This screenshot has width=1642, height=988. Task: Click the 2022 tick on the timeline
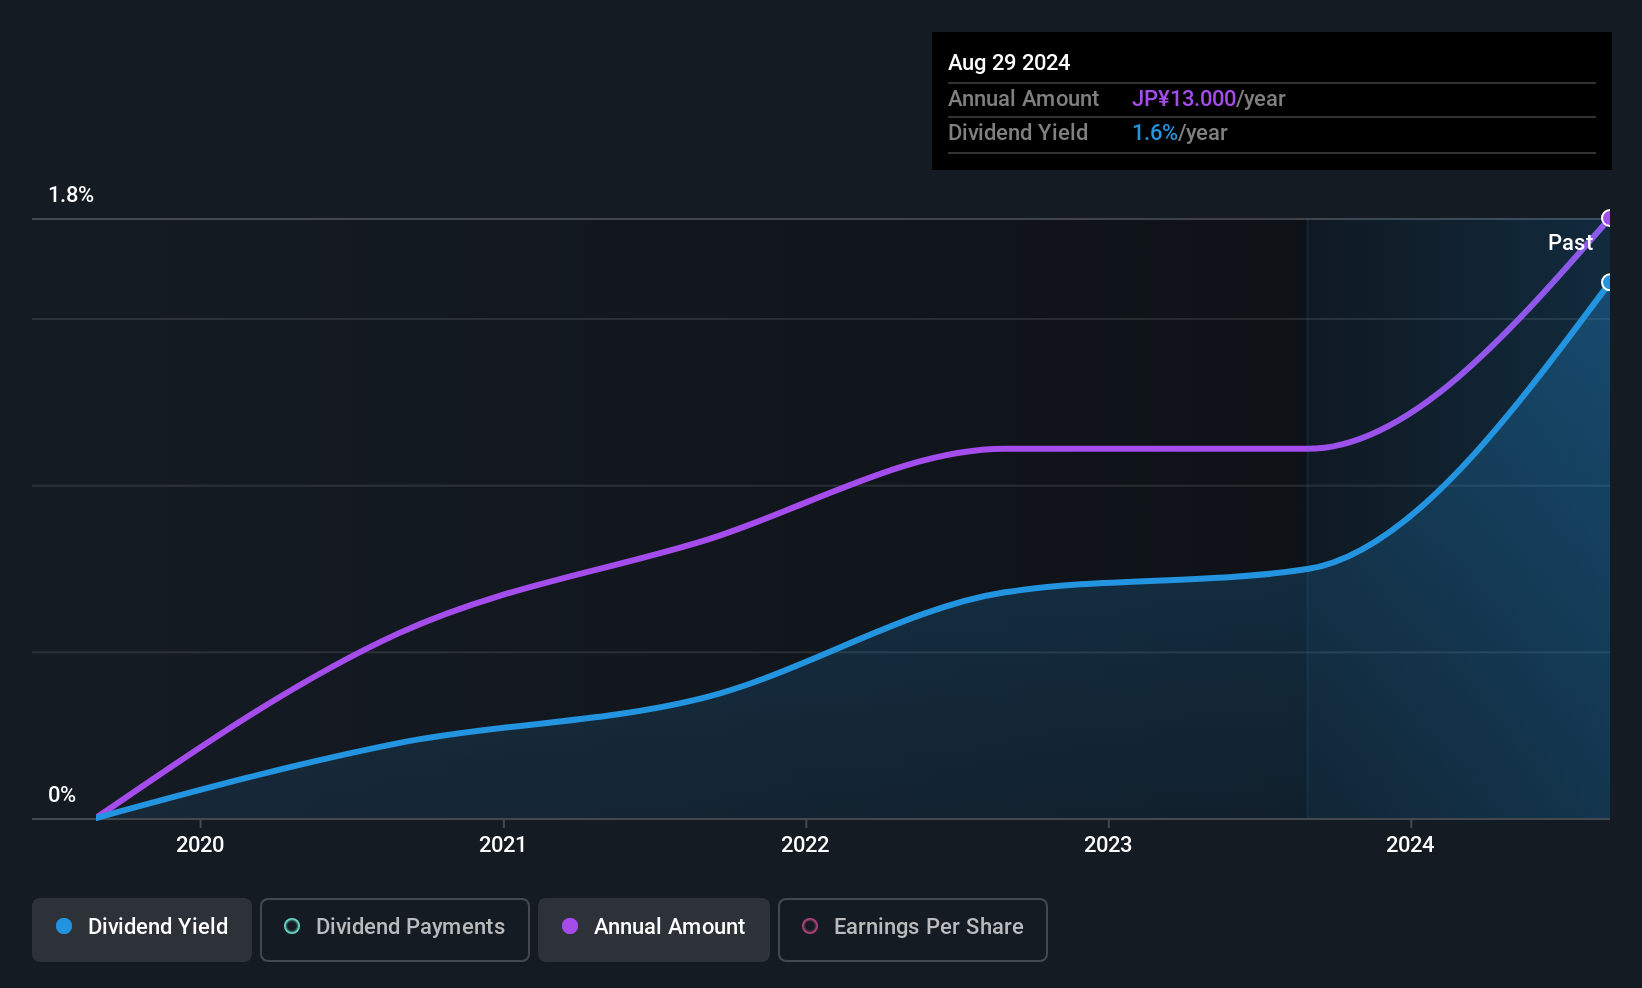tap(805, 844)
